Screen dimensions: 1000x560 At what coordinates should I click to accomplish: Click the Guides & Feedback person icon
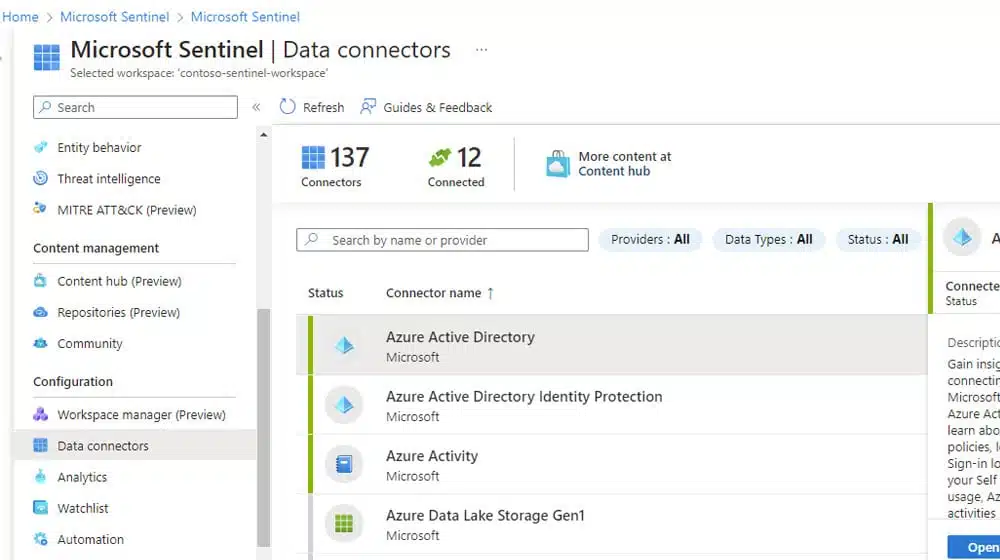368,107
